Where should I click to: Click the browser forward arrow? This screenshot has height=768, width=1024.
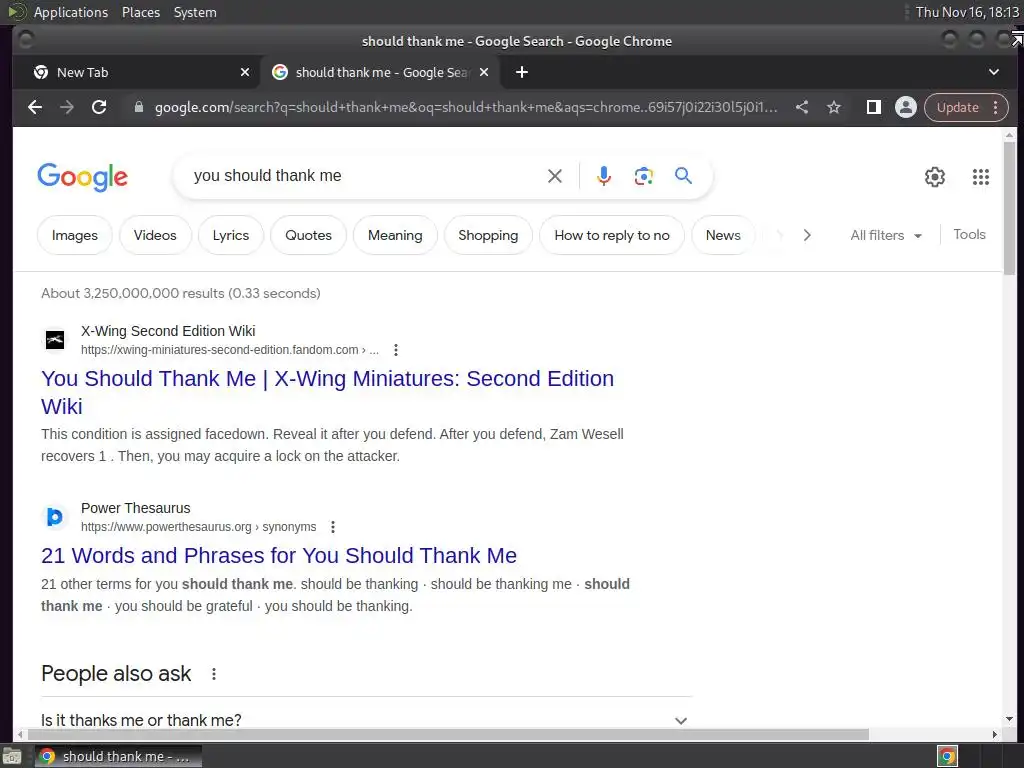[67, 107]
